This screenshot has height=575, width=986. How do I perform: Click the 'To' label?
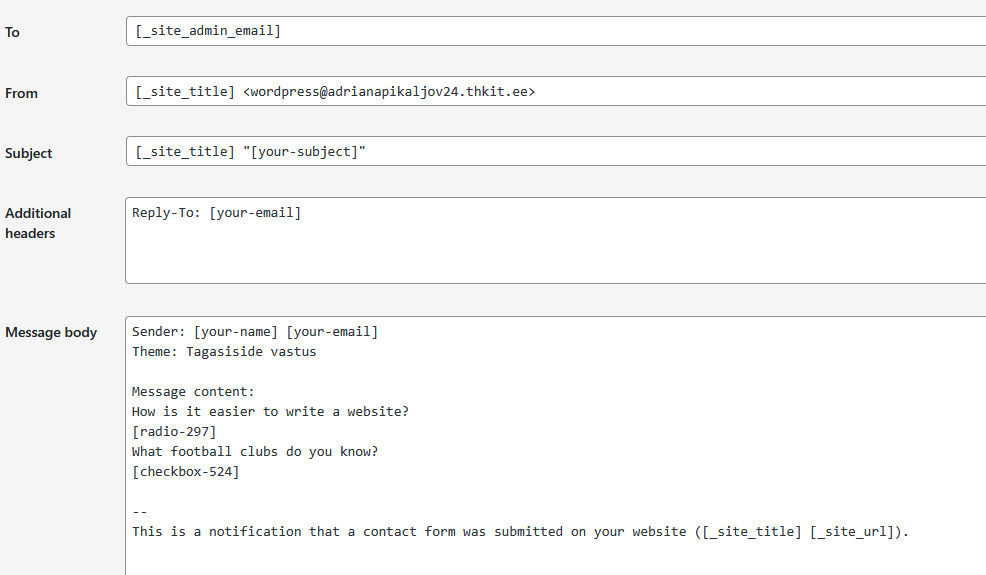click(x=13, y=32)
